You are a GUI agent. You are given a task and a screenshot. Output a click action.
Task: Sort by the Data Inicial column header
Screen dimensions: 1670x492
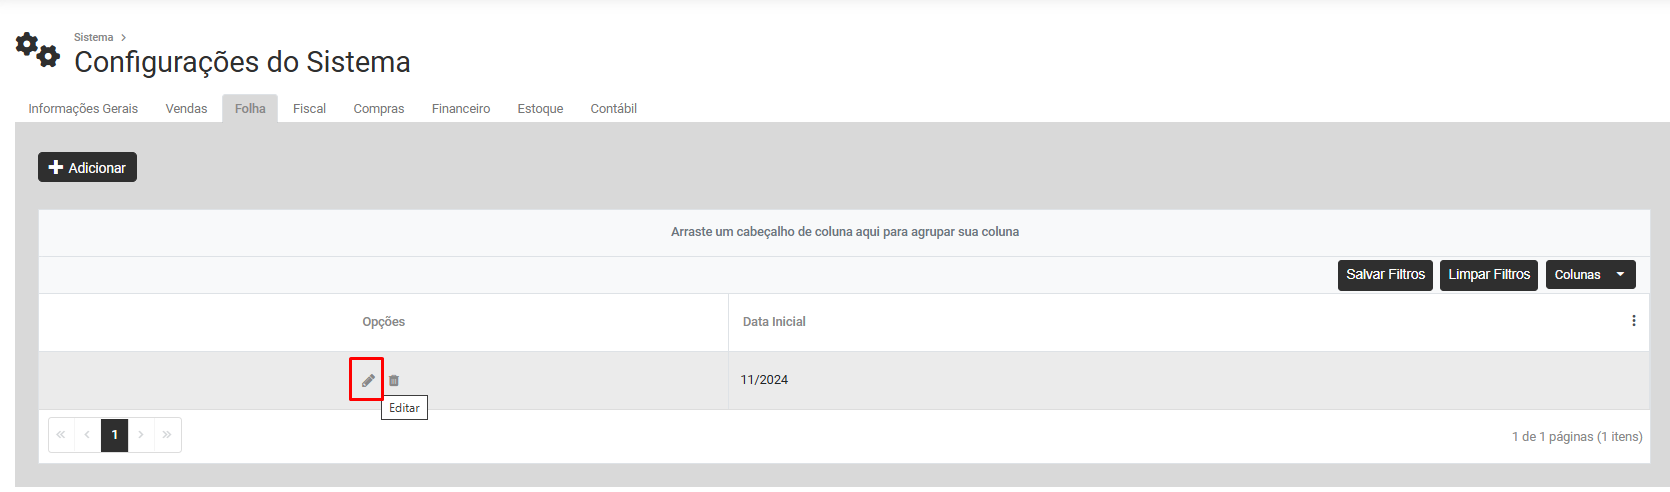774,322
